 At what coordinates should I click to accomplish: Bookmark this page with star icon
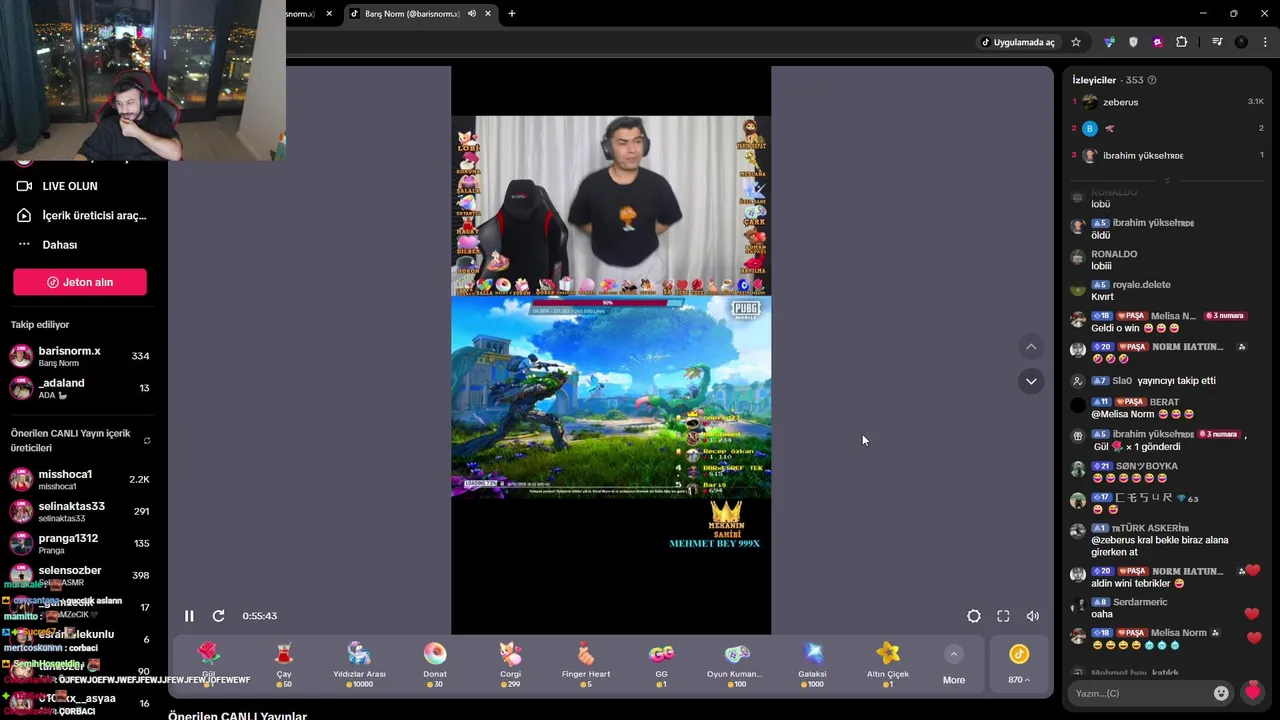click(x=1076, y=42)
